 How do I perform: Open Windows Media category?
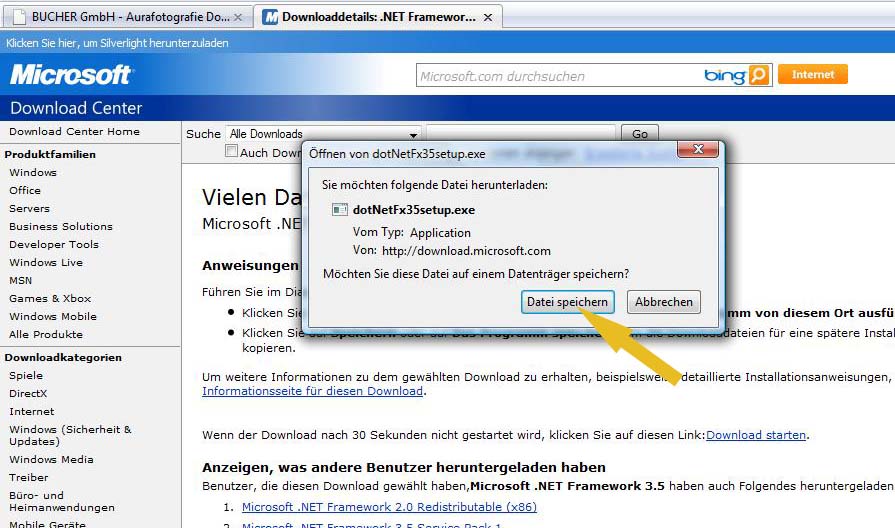coord(51,459)
